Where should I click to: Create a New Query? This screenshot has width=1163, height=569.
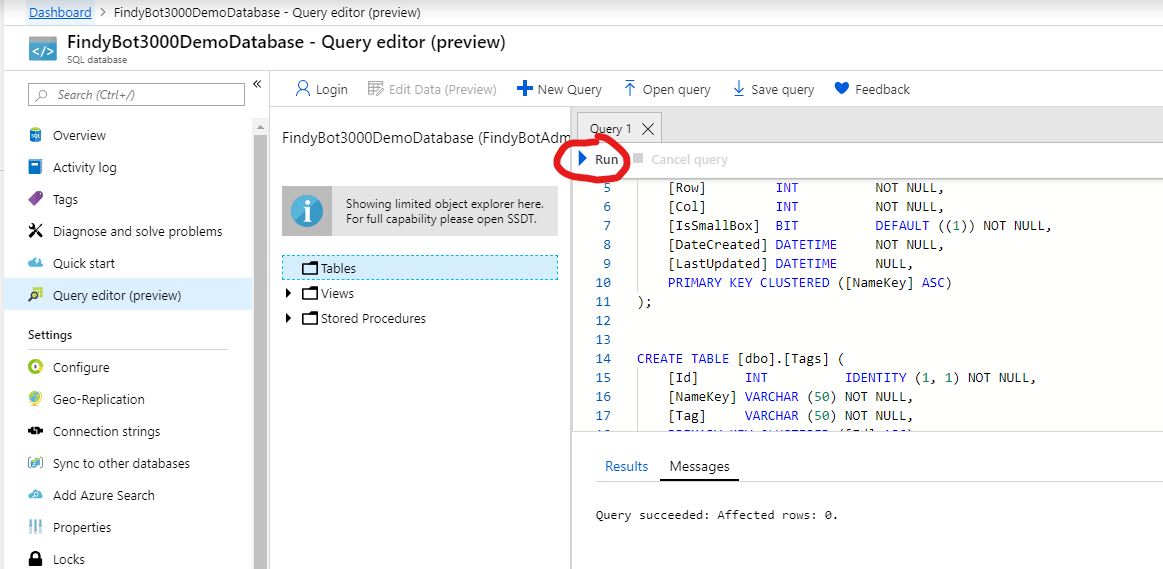(559, 89)
